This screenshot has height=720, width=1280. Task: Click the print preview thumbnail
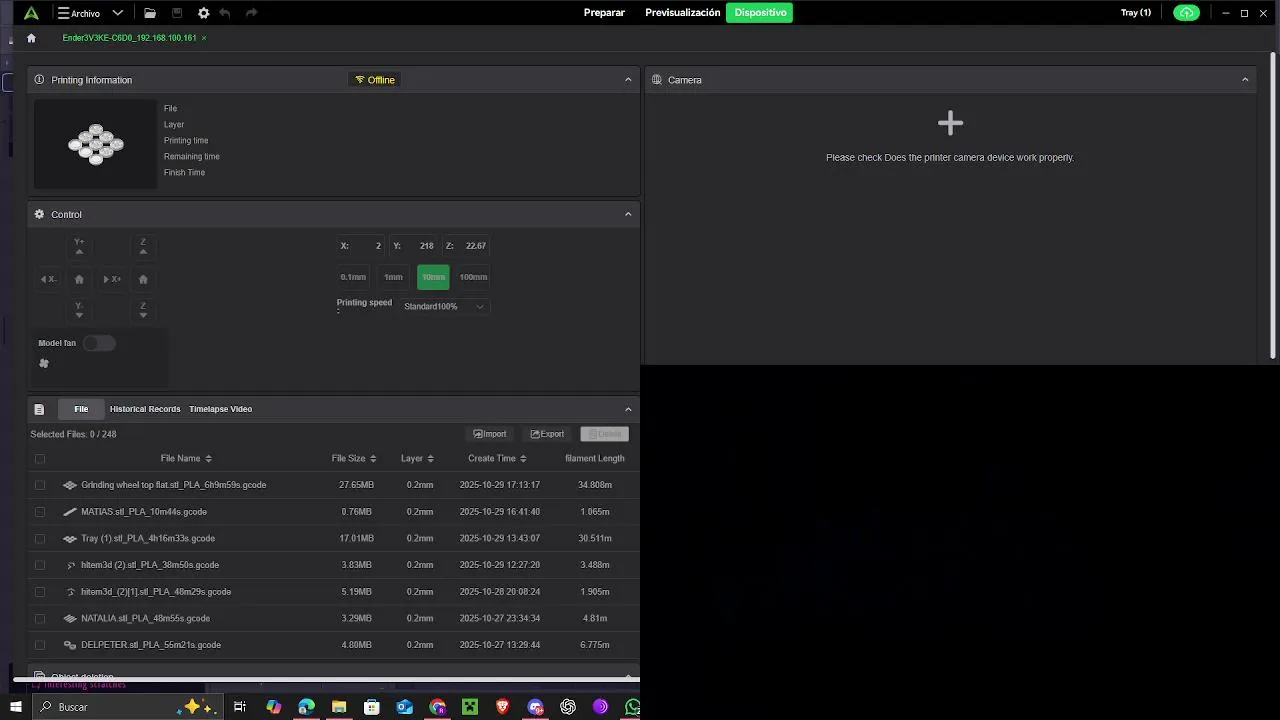point(96,144)
